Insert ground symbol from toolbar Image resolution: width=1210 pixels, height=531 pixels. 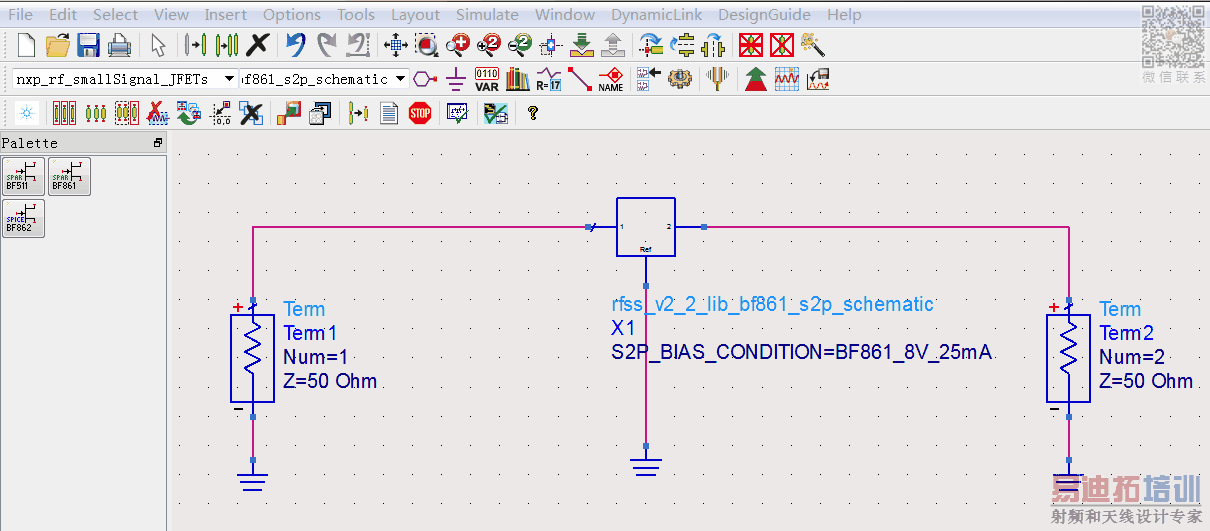tap(456, 79)
